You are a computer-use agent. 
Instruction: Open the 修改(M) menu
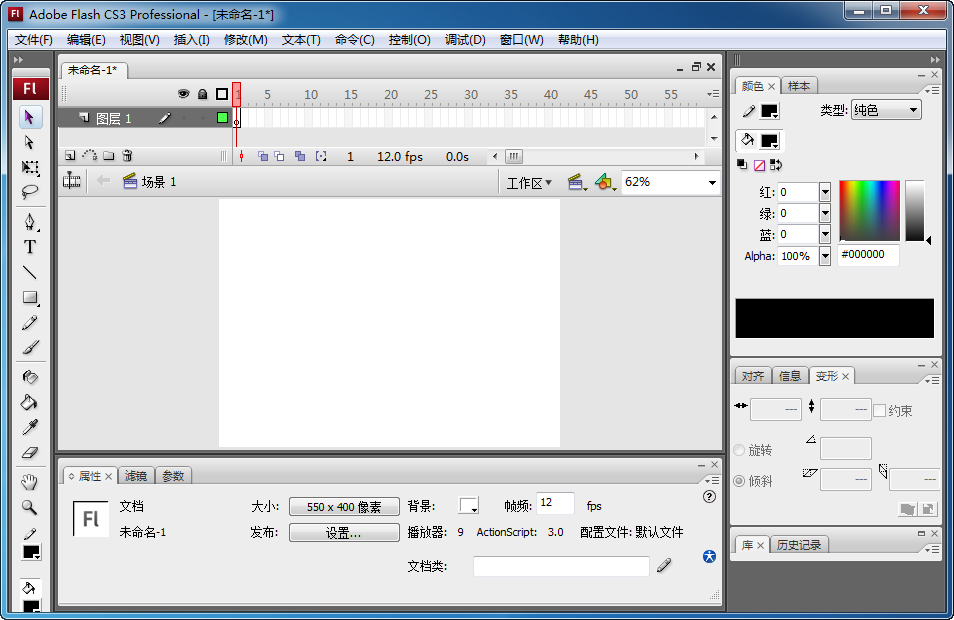pos(245,40)
